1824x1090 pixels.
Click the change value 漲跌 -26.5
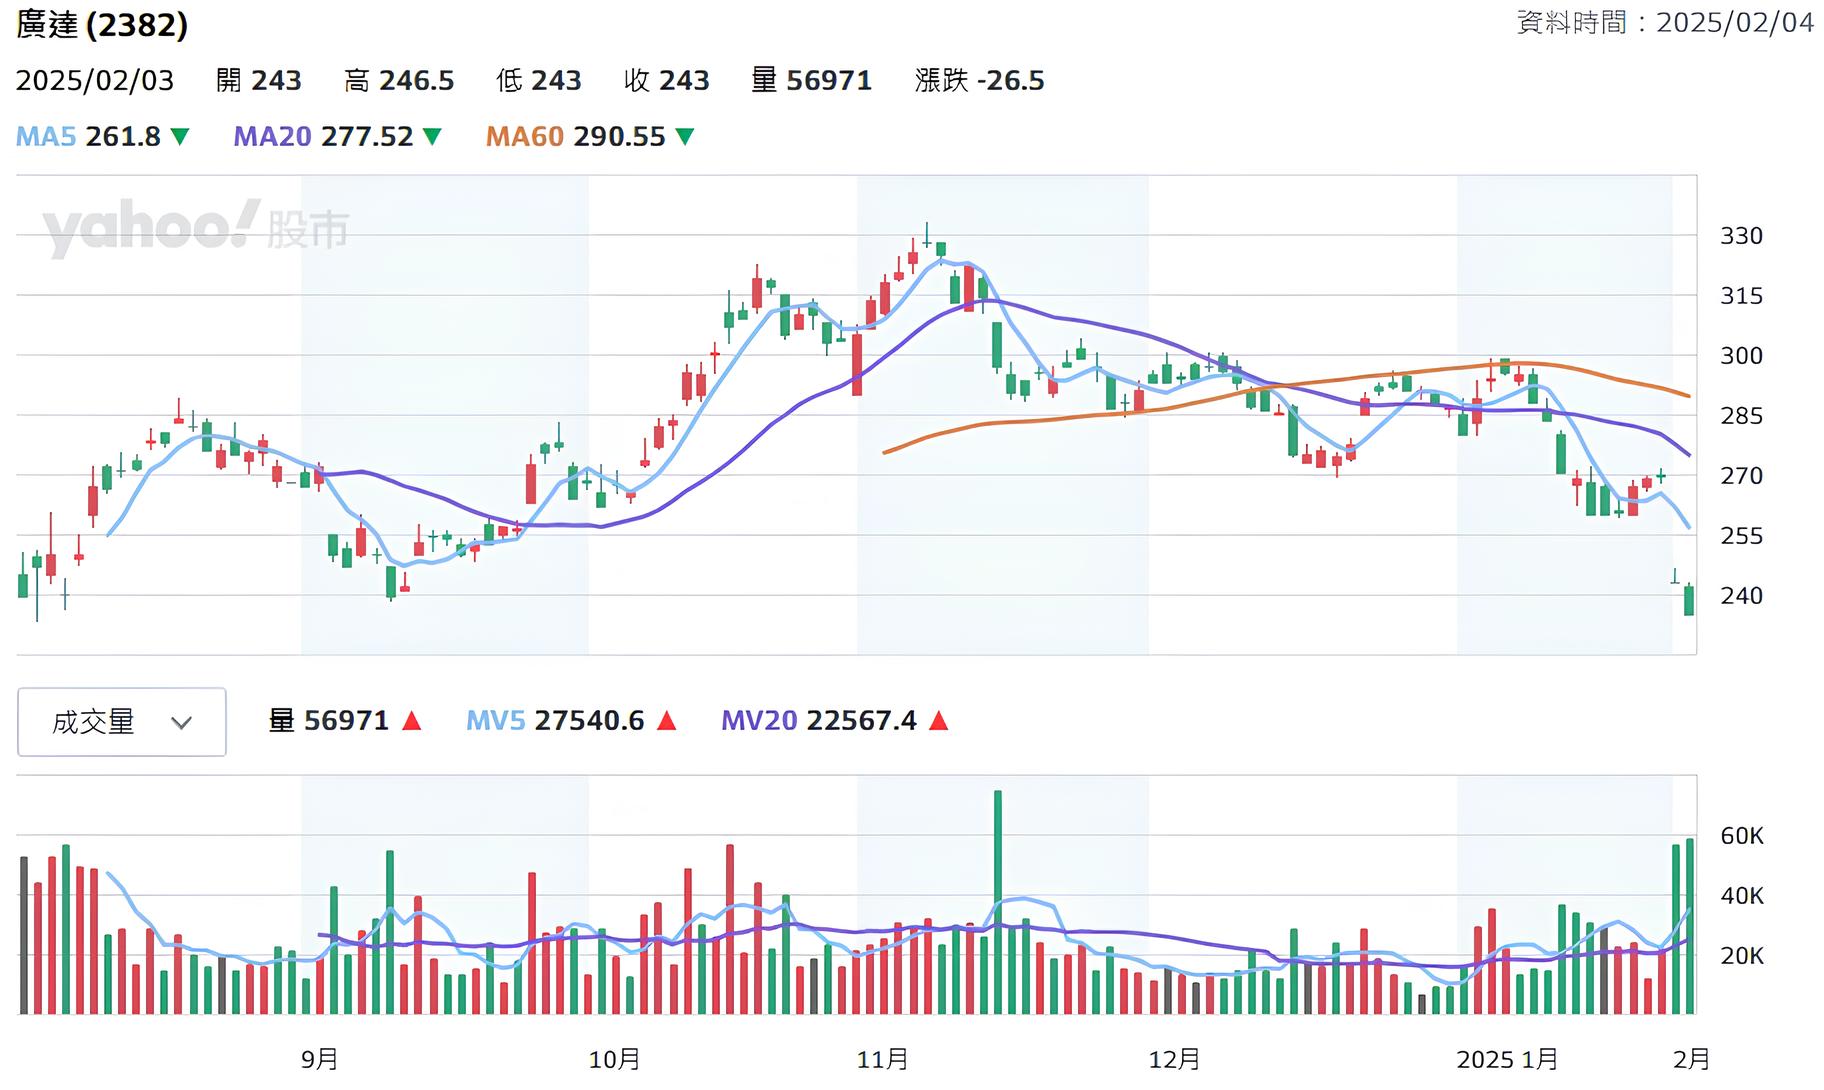coord(980,80)
